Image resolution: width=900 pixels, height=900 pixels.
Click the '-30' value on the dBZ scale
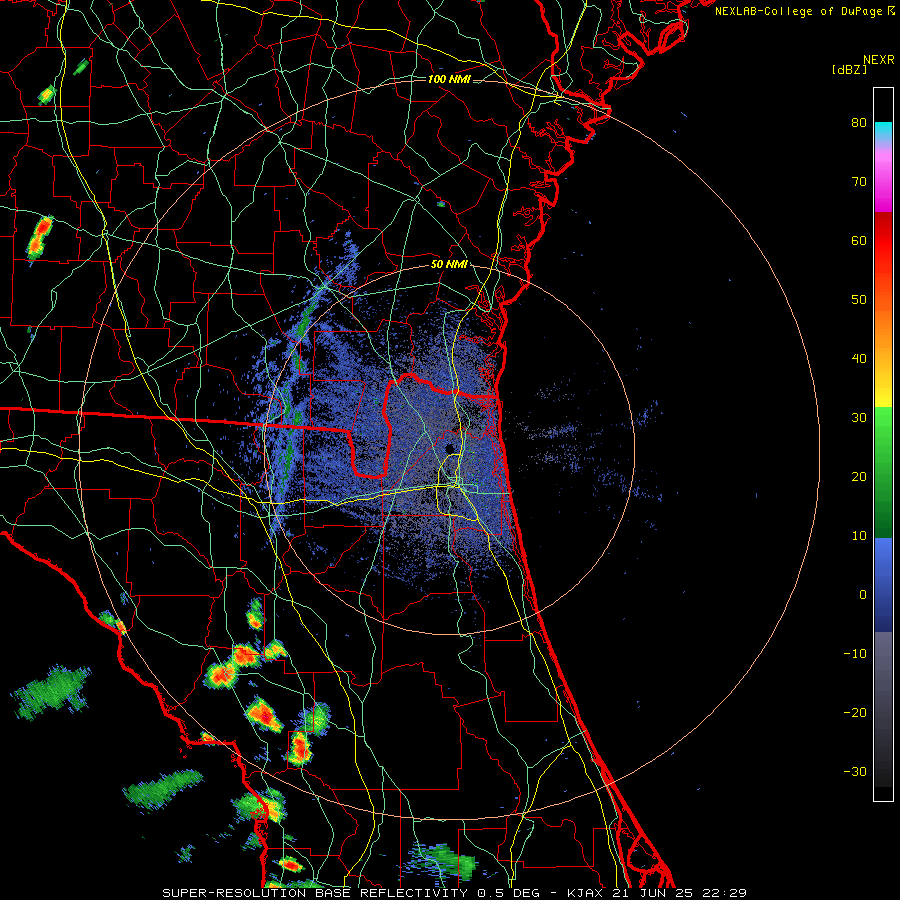click(x=855, y=772)
